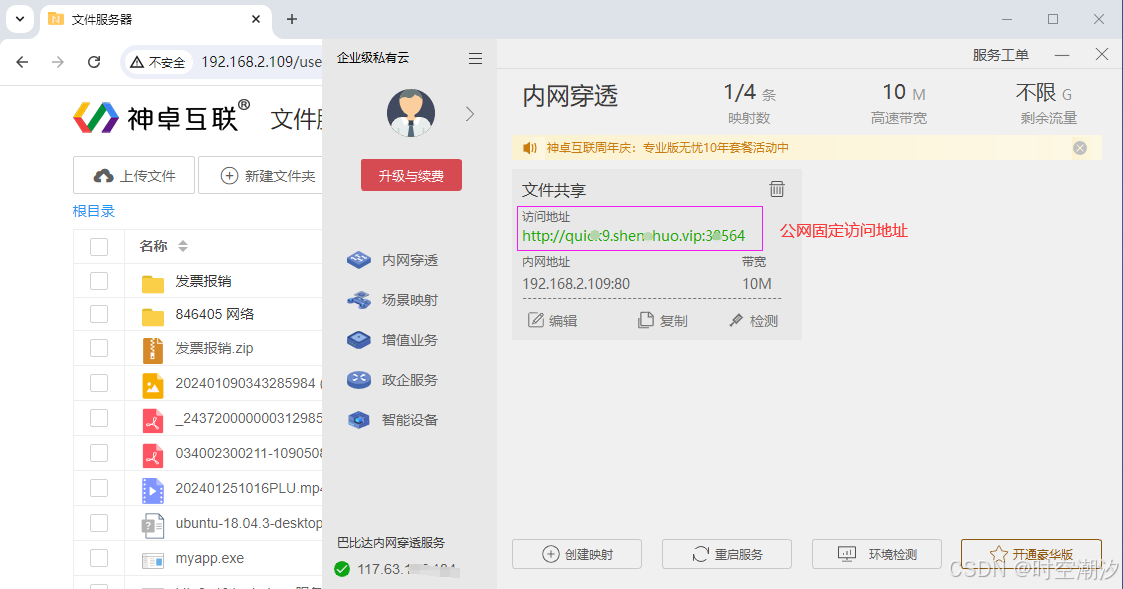Click the 重启服务 button
Image resolution: width=1123 pixels, height=589 pixels.
[x=727, y=554]
